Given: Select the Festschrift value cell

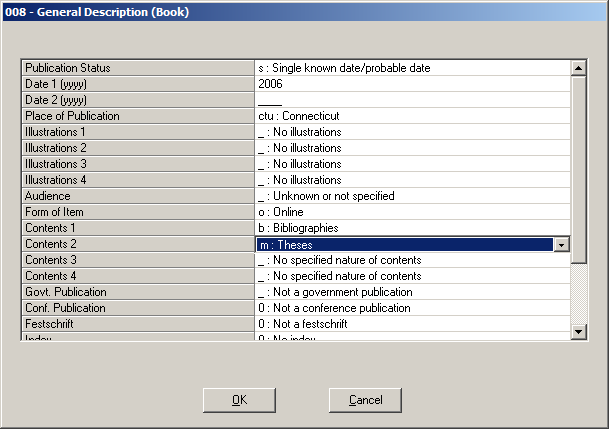Looking at the screenshot, I should [410, 324].
